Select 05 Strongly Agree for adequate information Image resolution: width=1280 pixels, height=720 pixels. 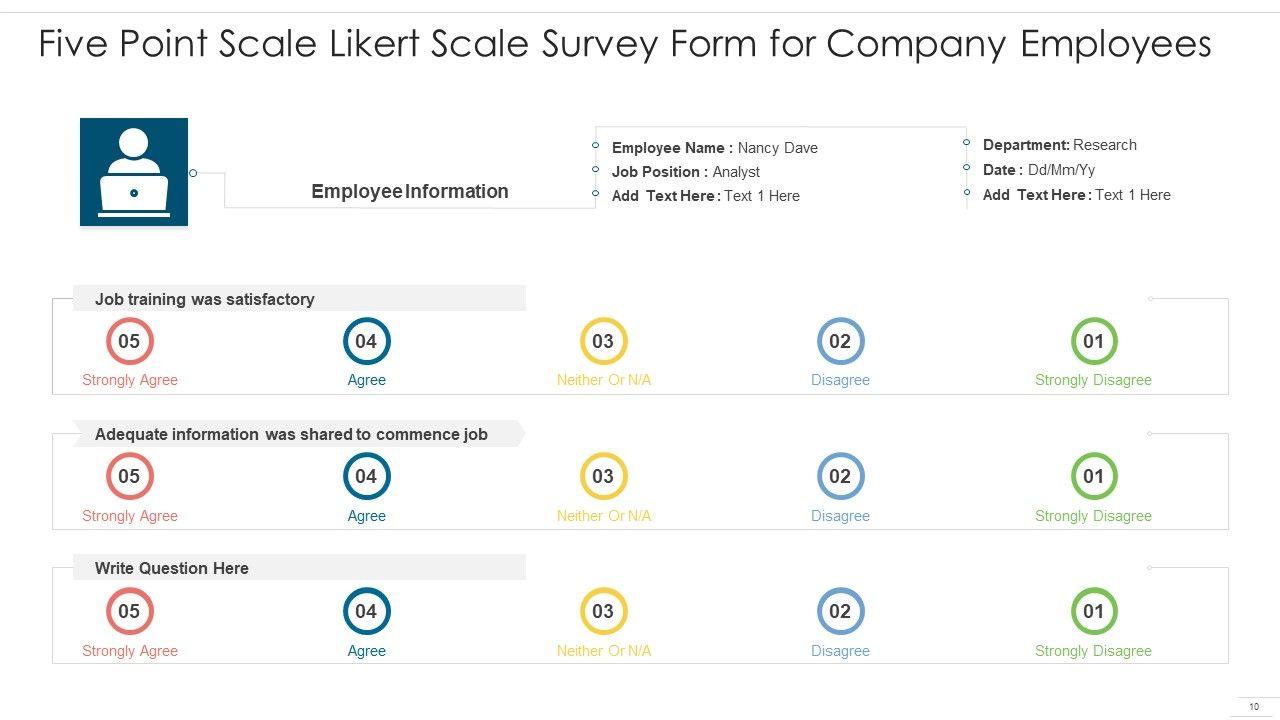coord(130,477)
